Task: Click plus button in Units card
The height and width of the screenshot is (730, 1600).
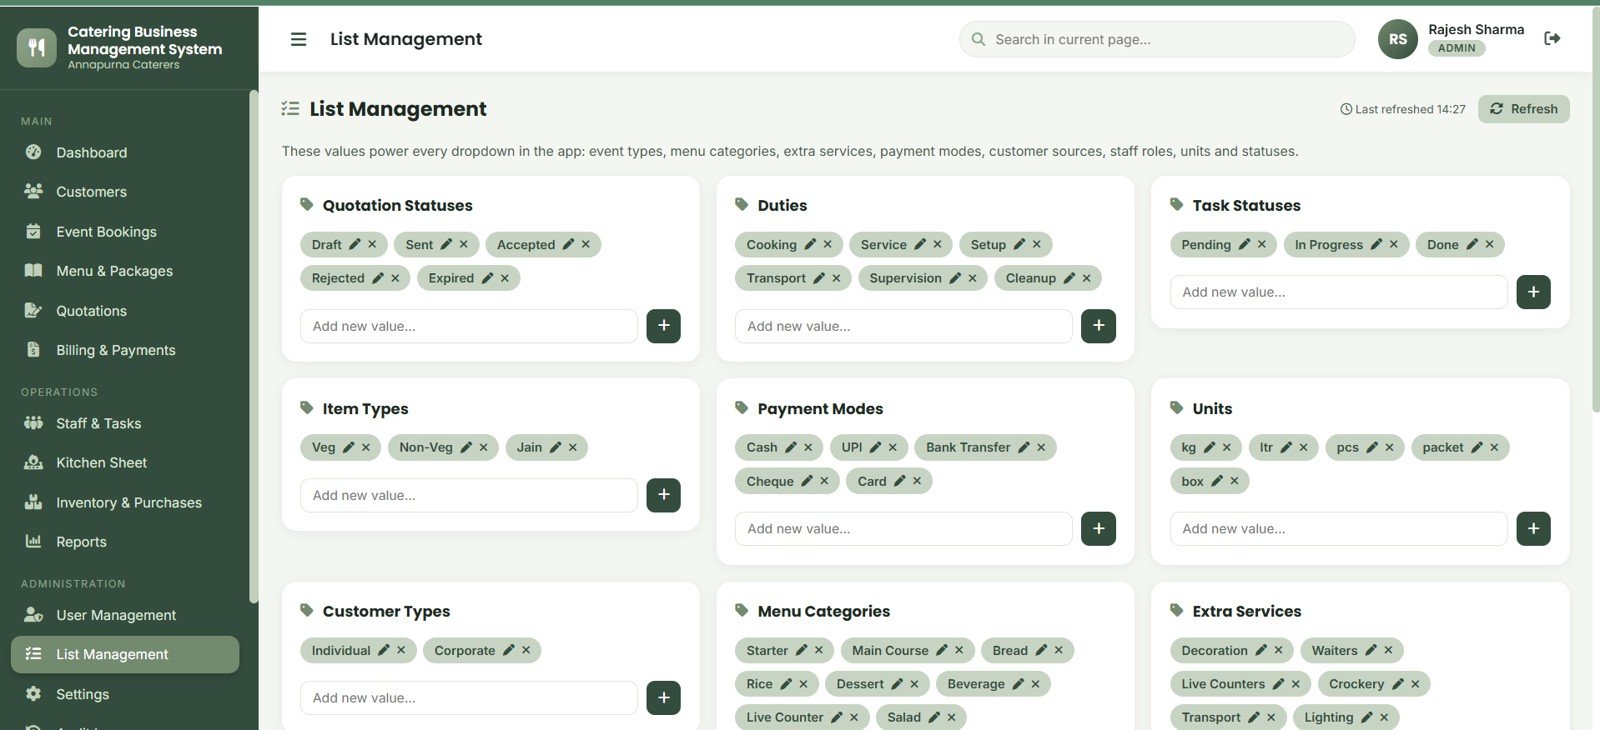Action: click(1534, 529)
